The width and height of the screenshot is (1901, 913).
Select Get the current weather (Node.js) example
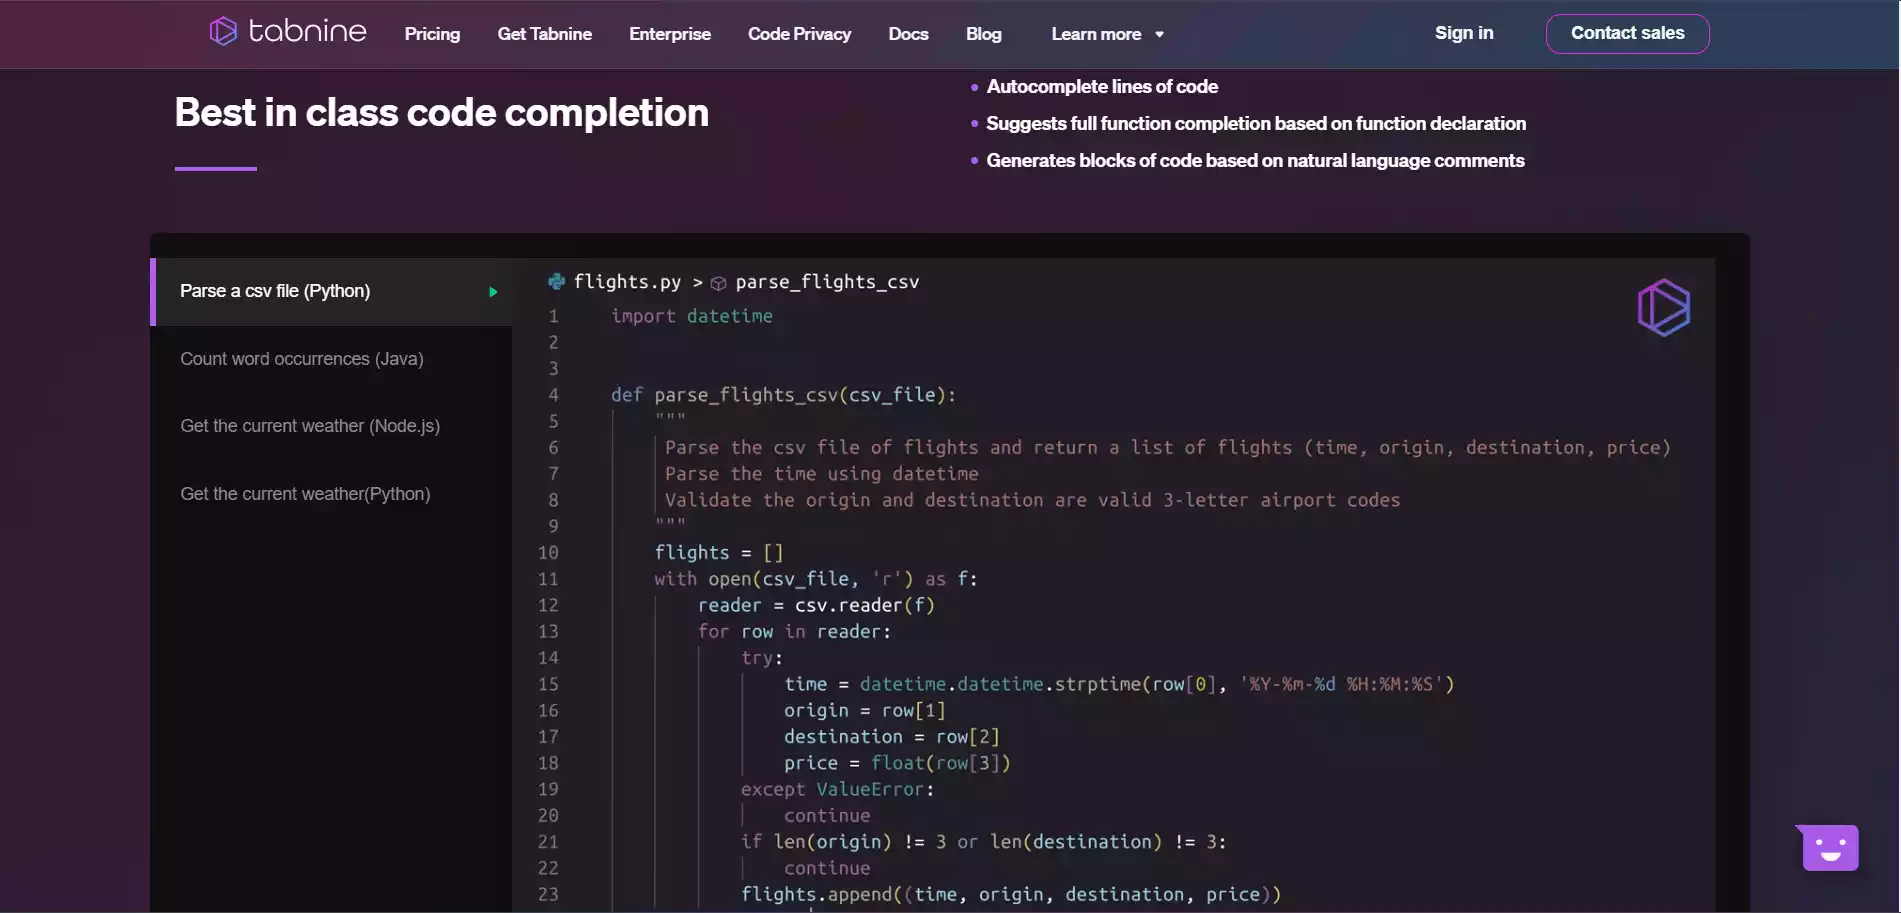(310, 426)
